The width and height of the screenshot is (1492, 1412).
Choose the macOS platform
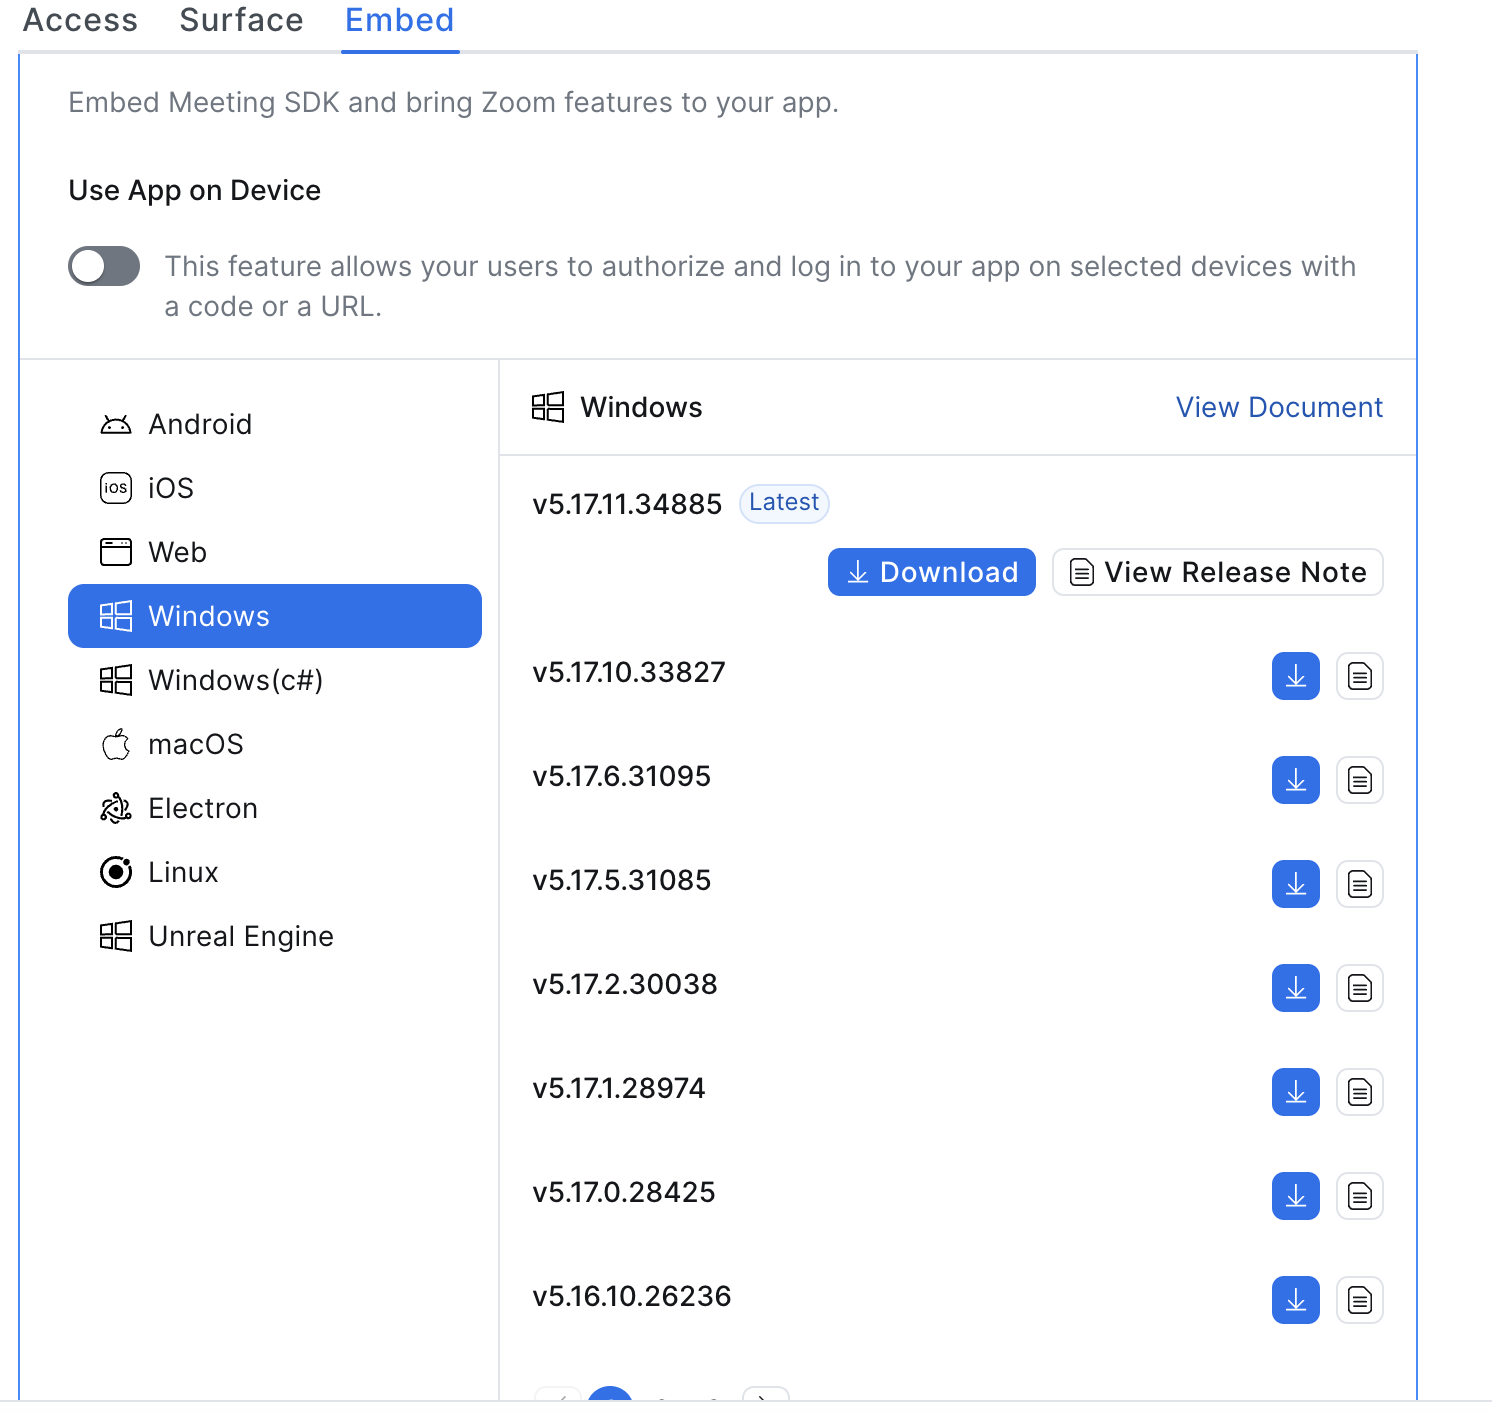coord(195,744)
